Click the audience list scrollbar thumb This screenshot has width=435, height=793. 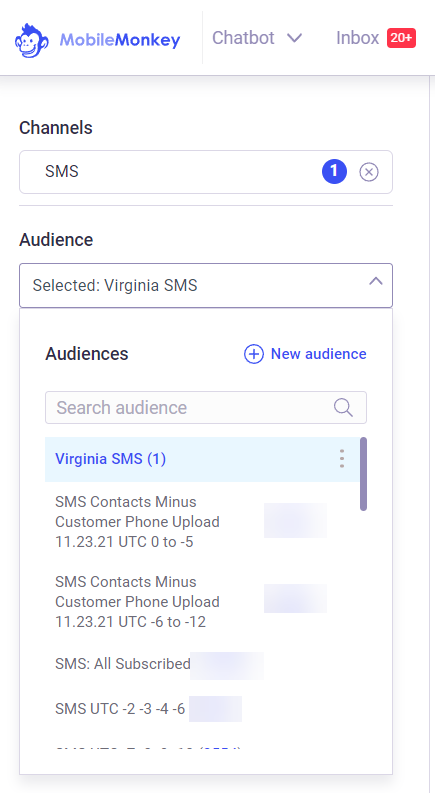click(x=363, y=474)
